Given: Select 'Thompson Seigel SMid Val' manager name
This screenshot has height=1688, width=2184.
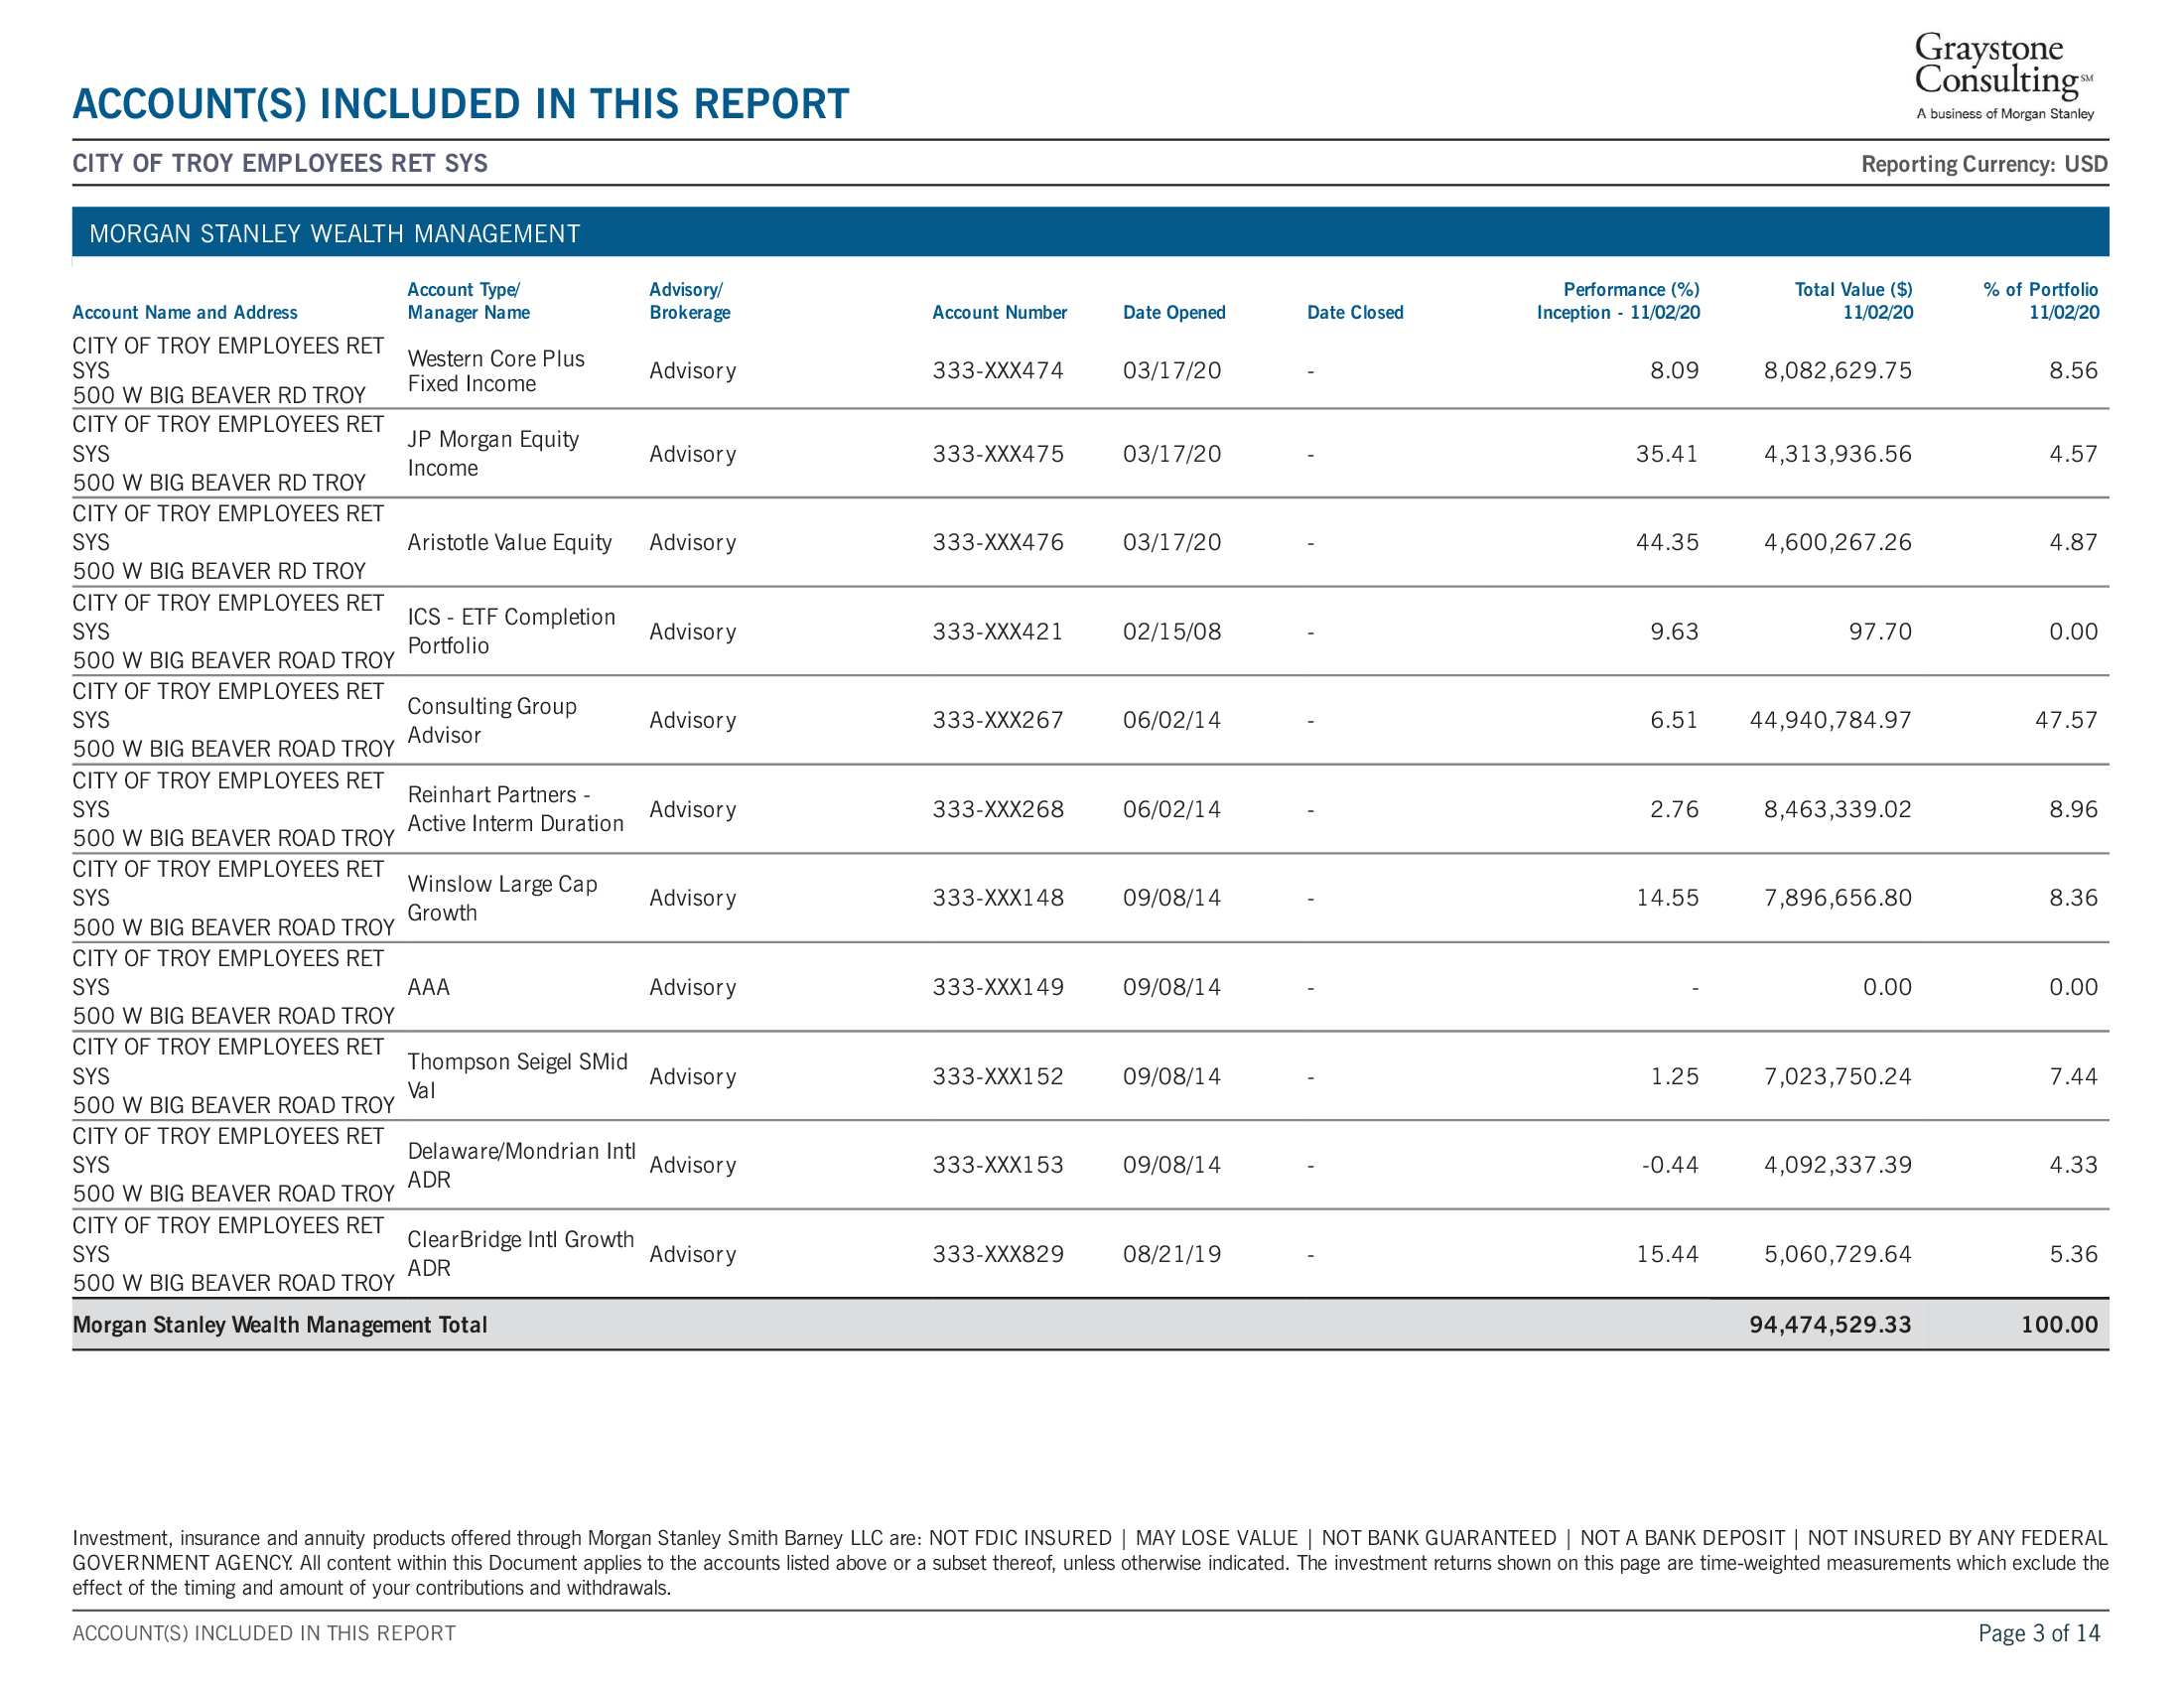Looking at the screenshot, I should pos(518,1076).
